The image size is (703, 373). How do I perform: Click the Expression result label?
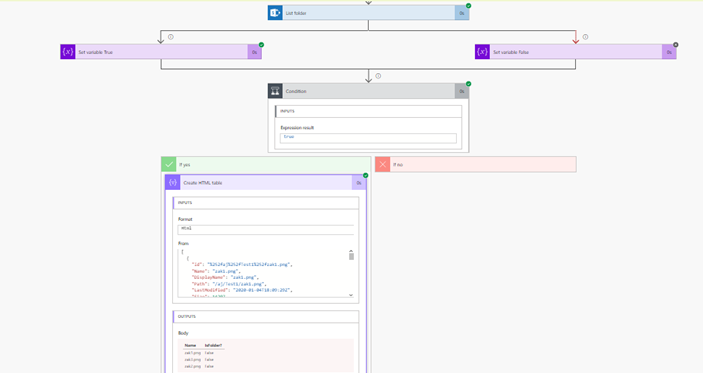[297, 128]
